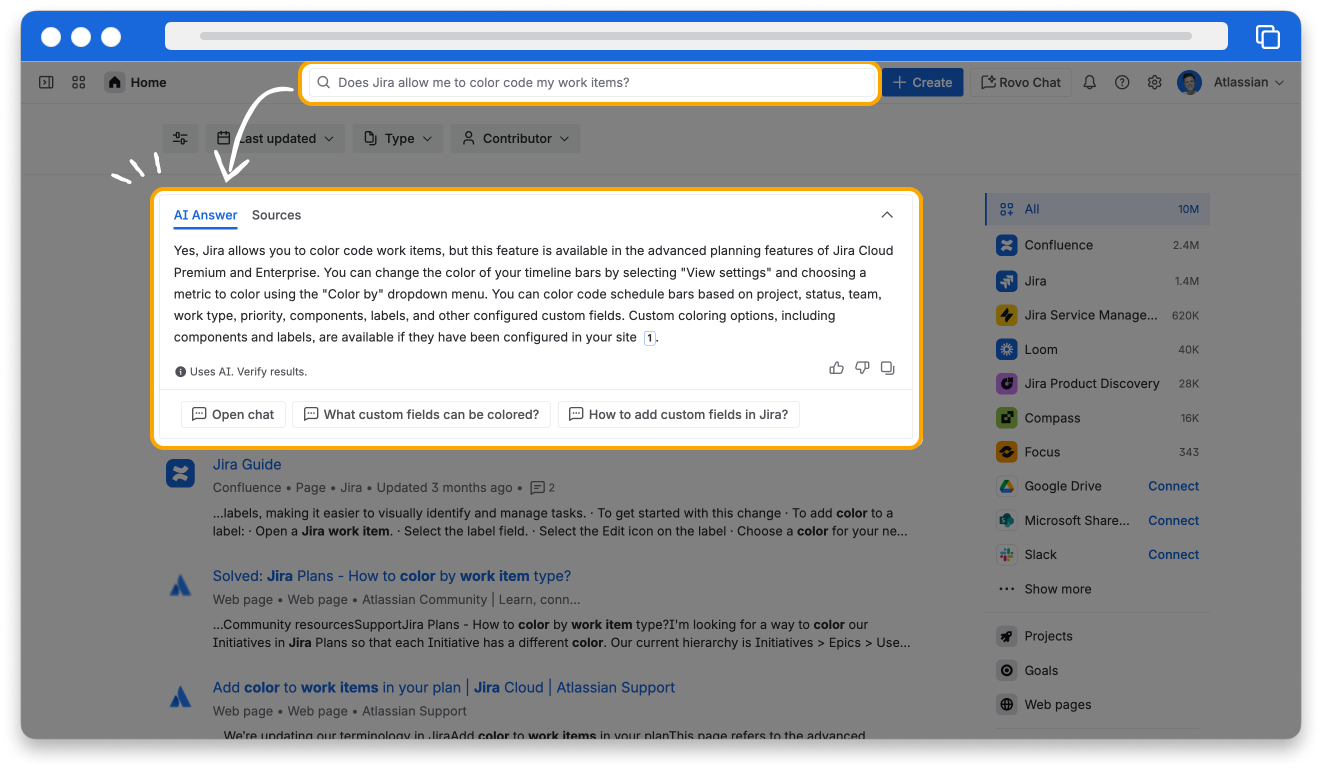Expand the Last updated dropdown
The width and height of the screenshot is (1322, 770).
pyautogui.click(x=276, y=139)
